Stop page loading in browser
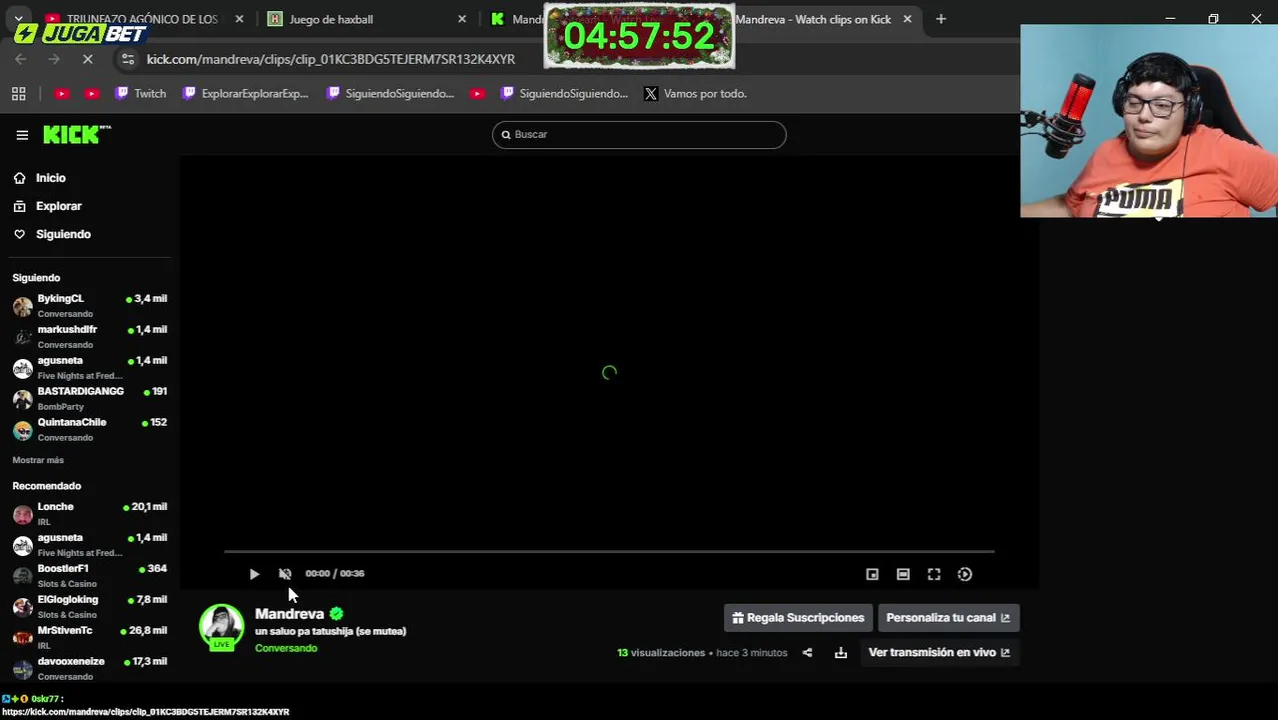Image resolution: width=1278 pixels, height=720 pixels. pos(87,59)
